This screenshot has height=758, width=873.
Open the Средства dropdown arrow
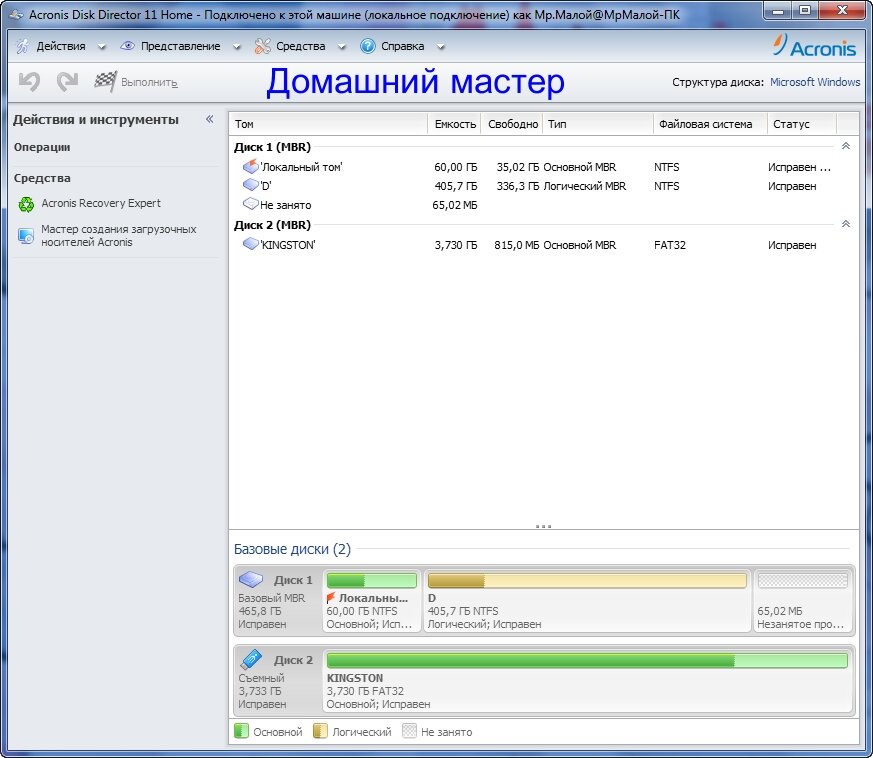tap(342, 47)
